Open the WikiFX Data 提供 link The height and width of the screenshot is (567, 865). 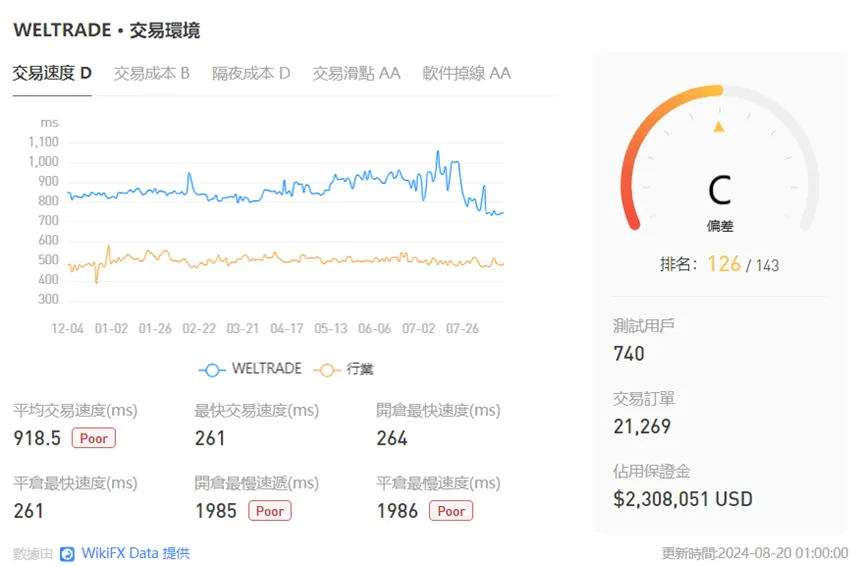[x=136, y=553]
